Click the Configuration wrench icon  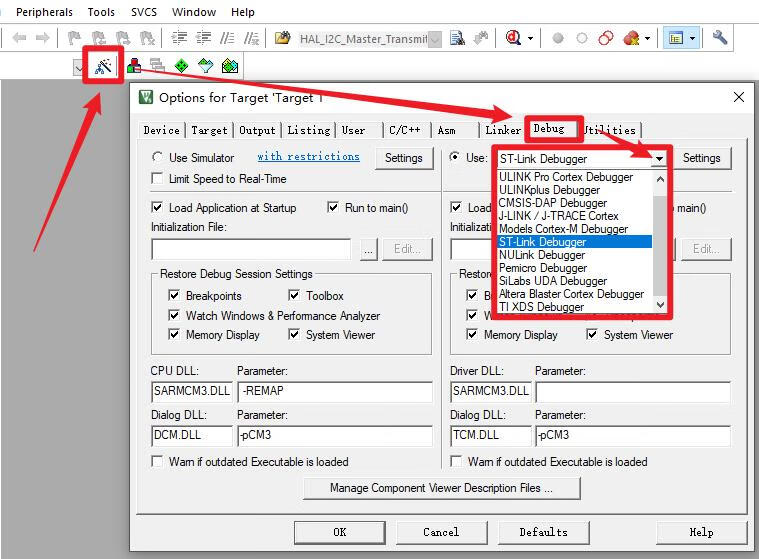point(720,38)
